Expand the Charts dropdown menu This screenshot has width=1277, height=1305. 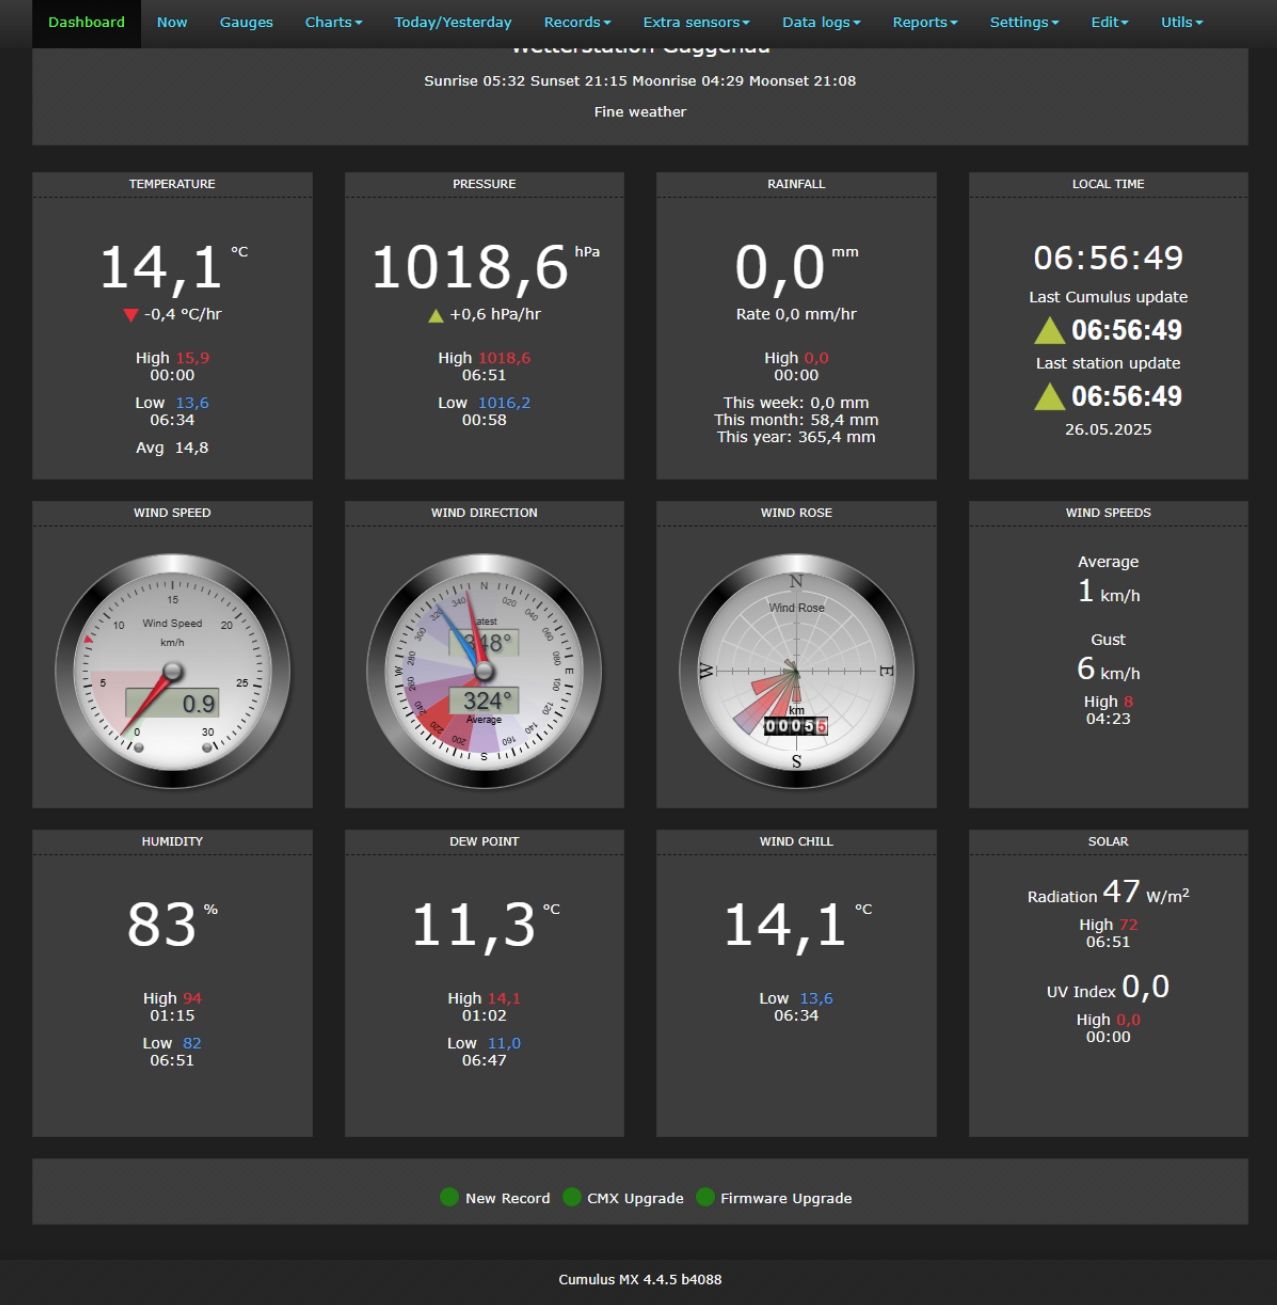[x=333, y=22]
